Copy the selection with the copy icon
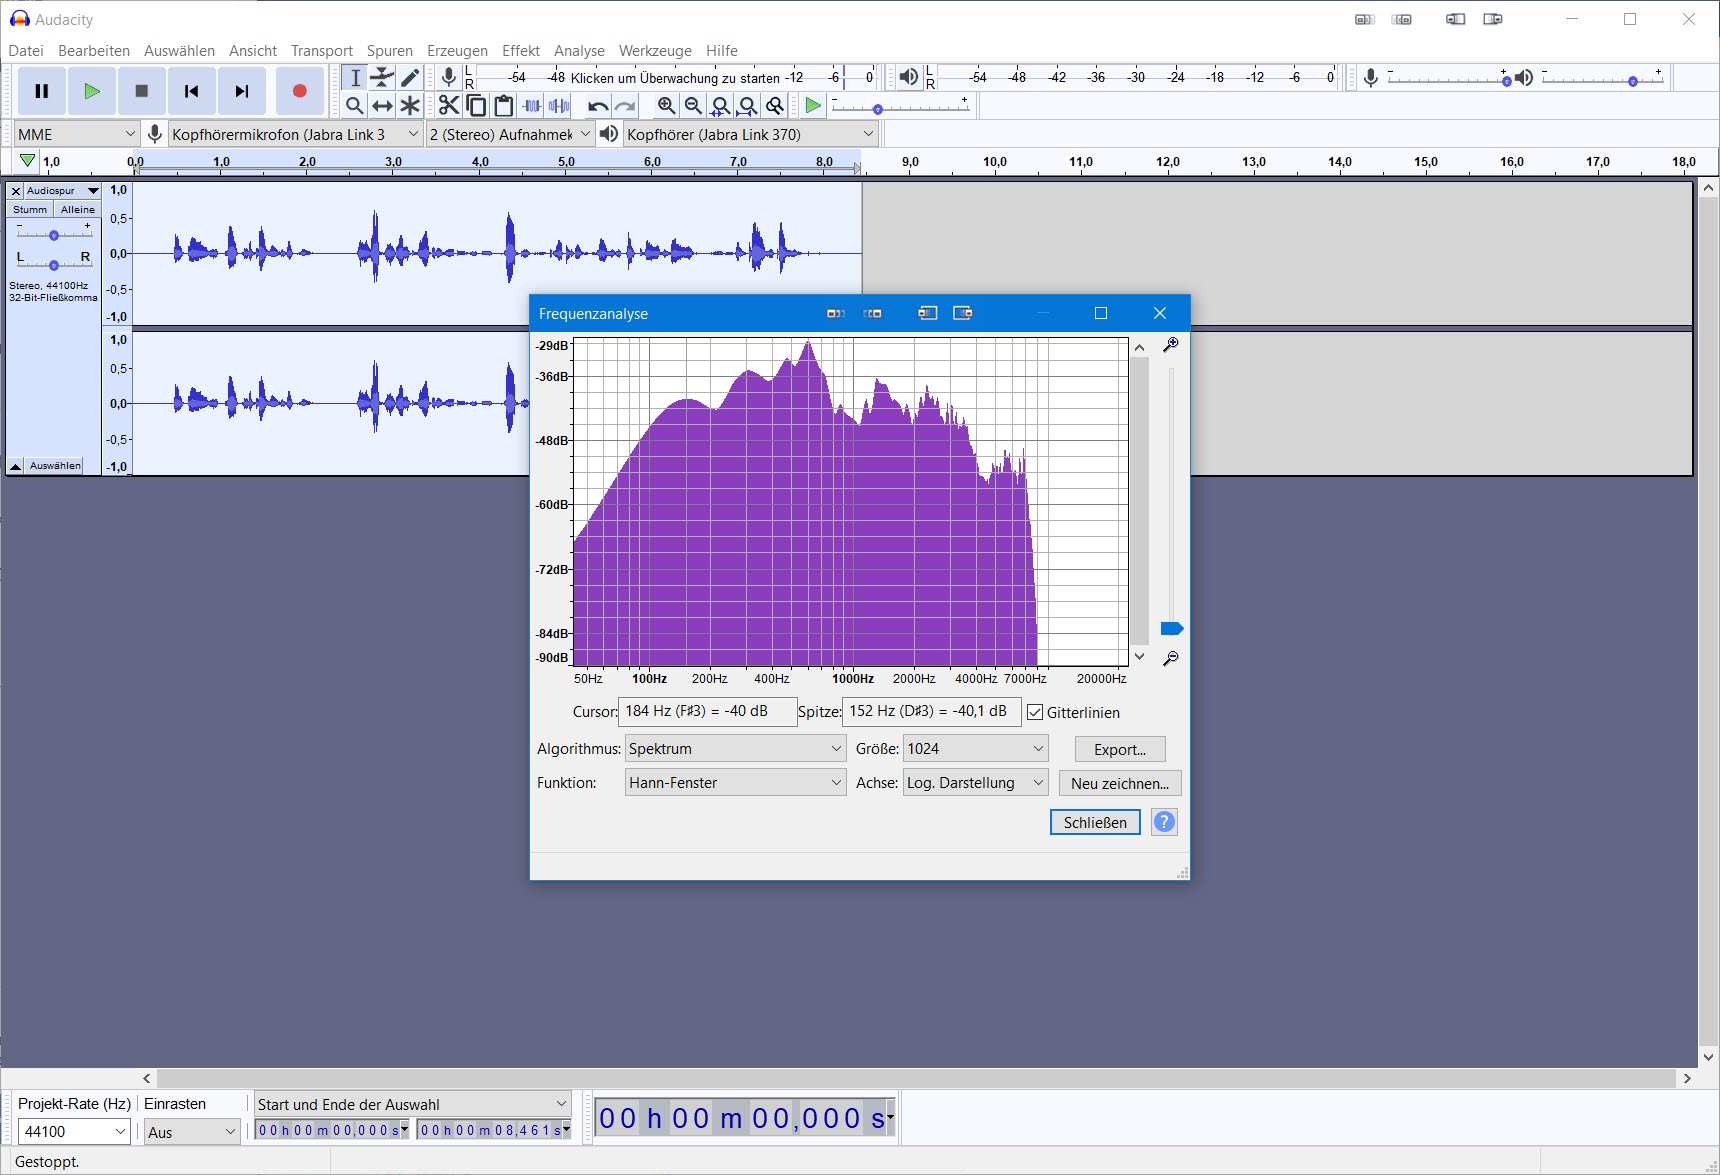The image size is (1720, 1175). click(x=477, y=105)
